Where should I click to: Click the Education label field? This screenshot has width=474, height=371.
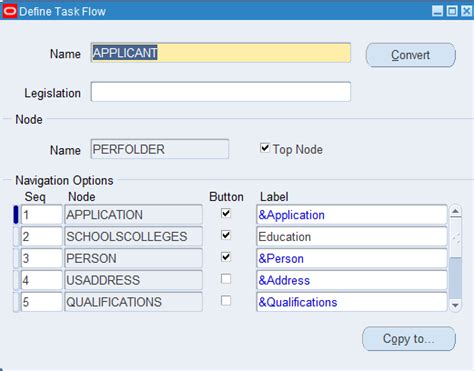[352, 237]
